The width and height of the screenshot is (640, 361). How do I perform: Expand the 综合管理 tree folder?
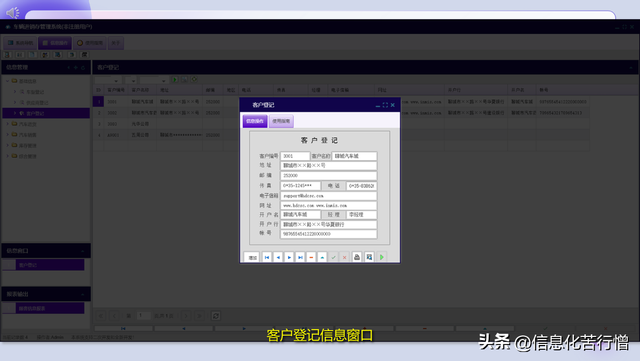(x=7, y=156)
